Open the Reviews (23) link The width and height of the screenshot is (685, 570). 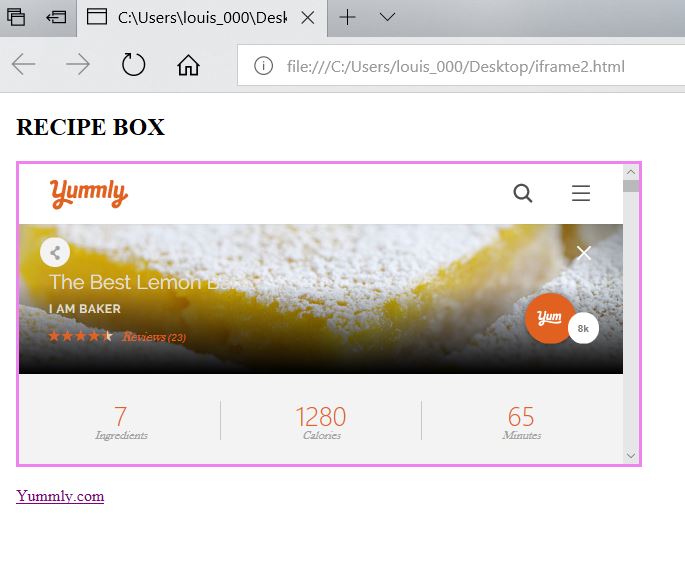[154, 337]
